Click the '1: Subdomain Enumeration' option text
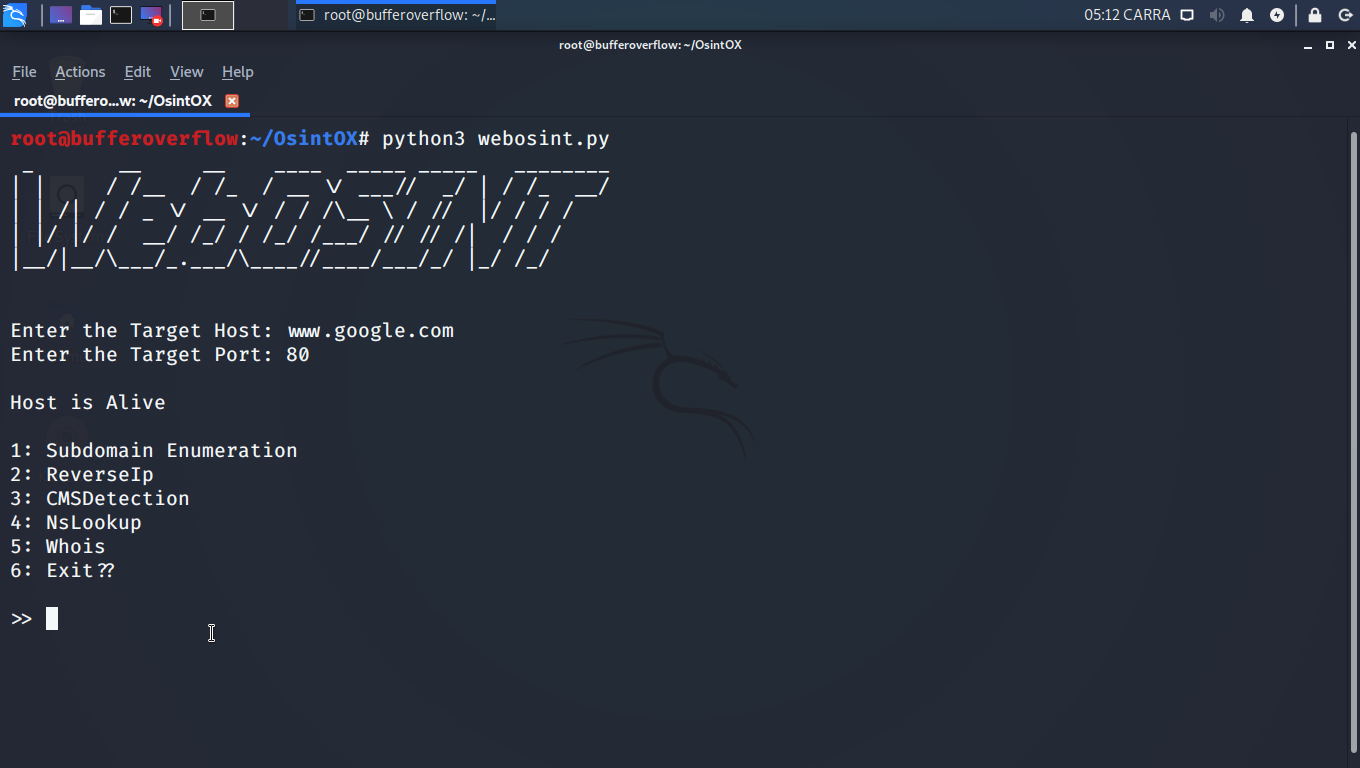1360x768 pixels. coord(154,451)
